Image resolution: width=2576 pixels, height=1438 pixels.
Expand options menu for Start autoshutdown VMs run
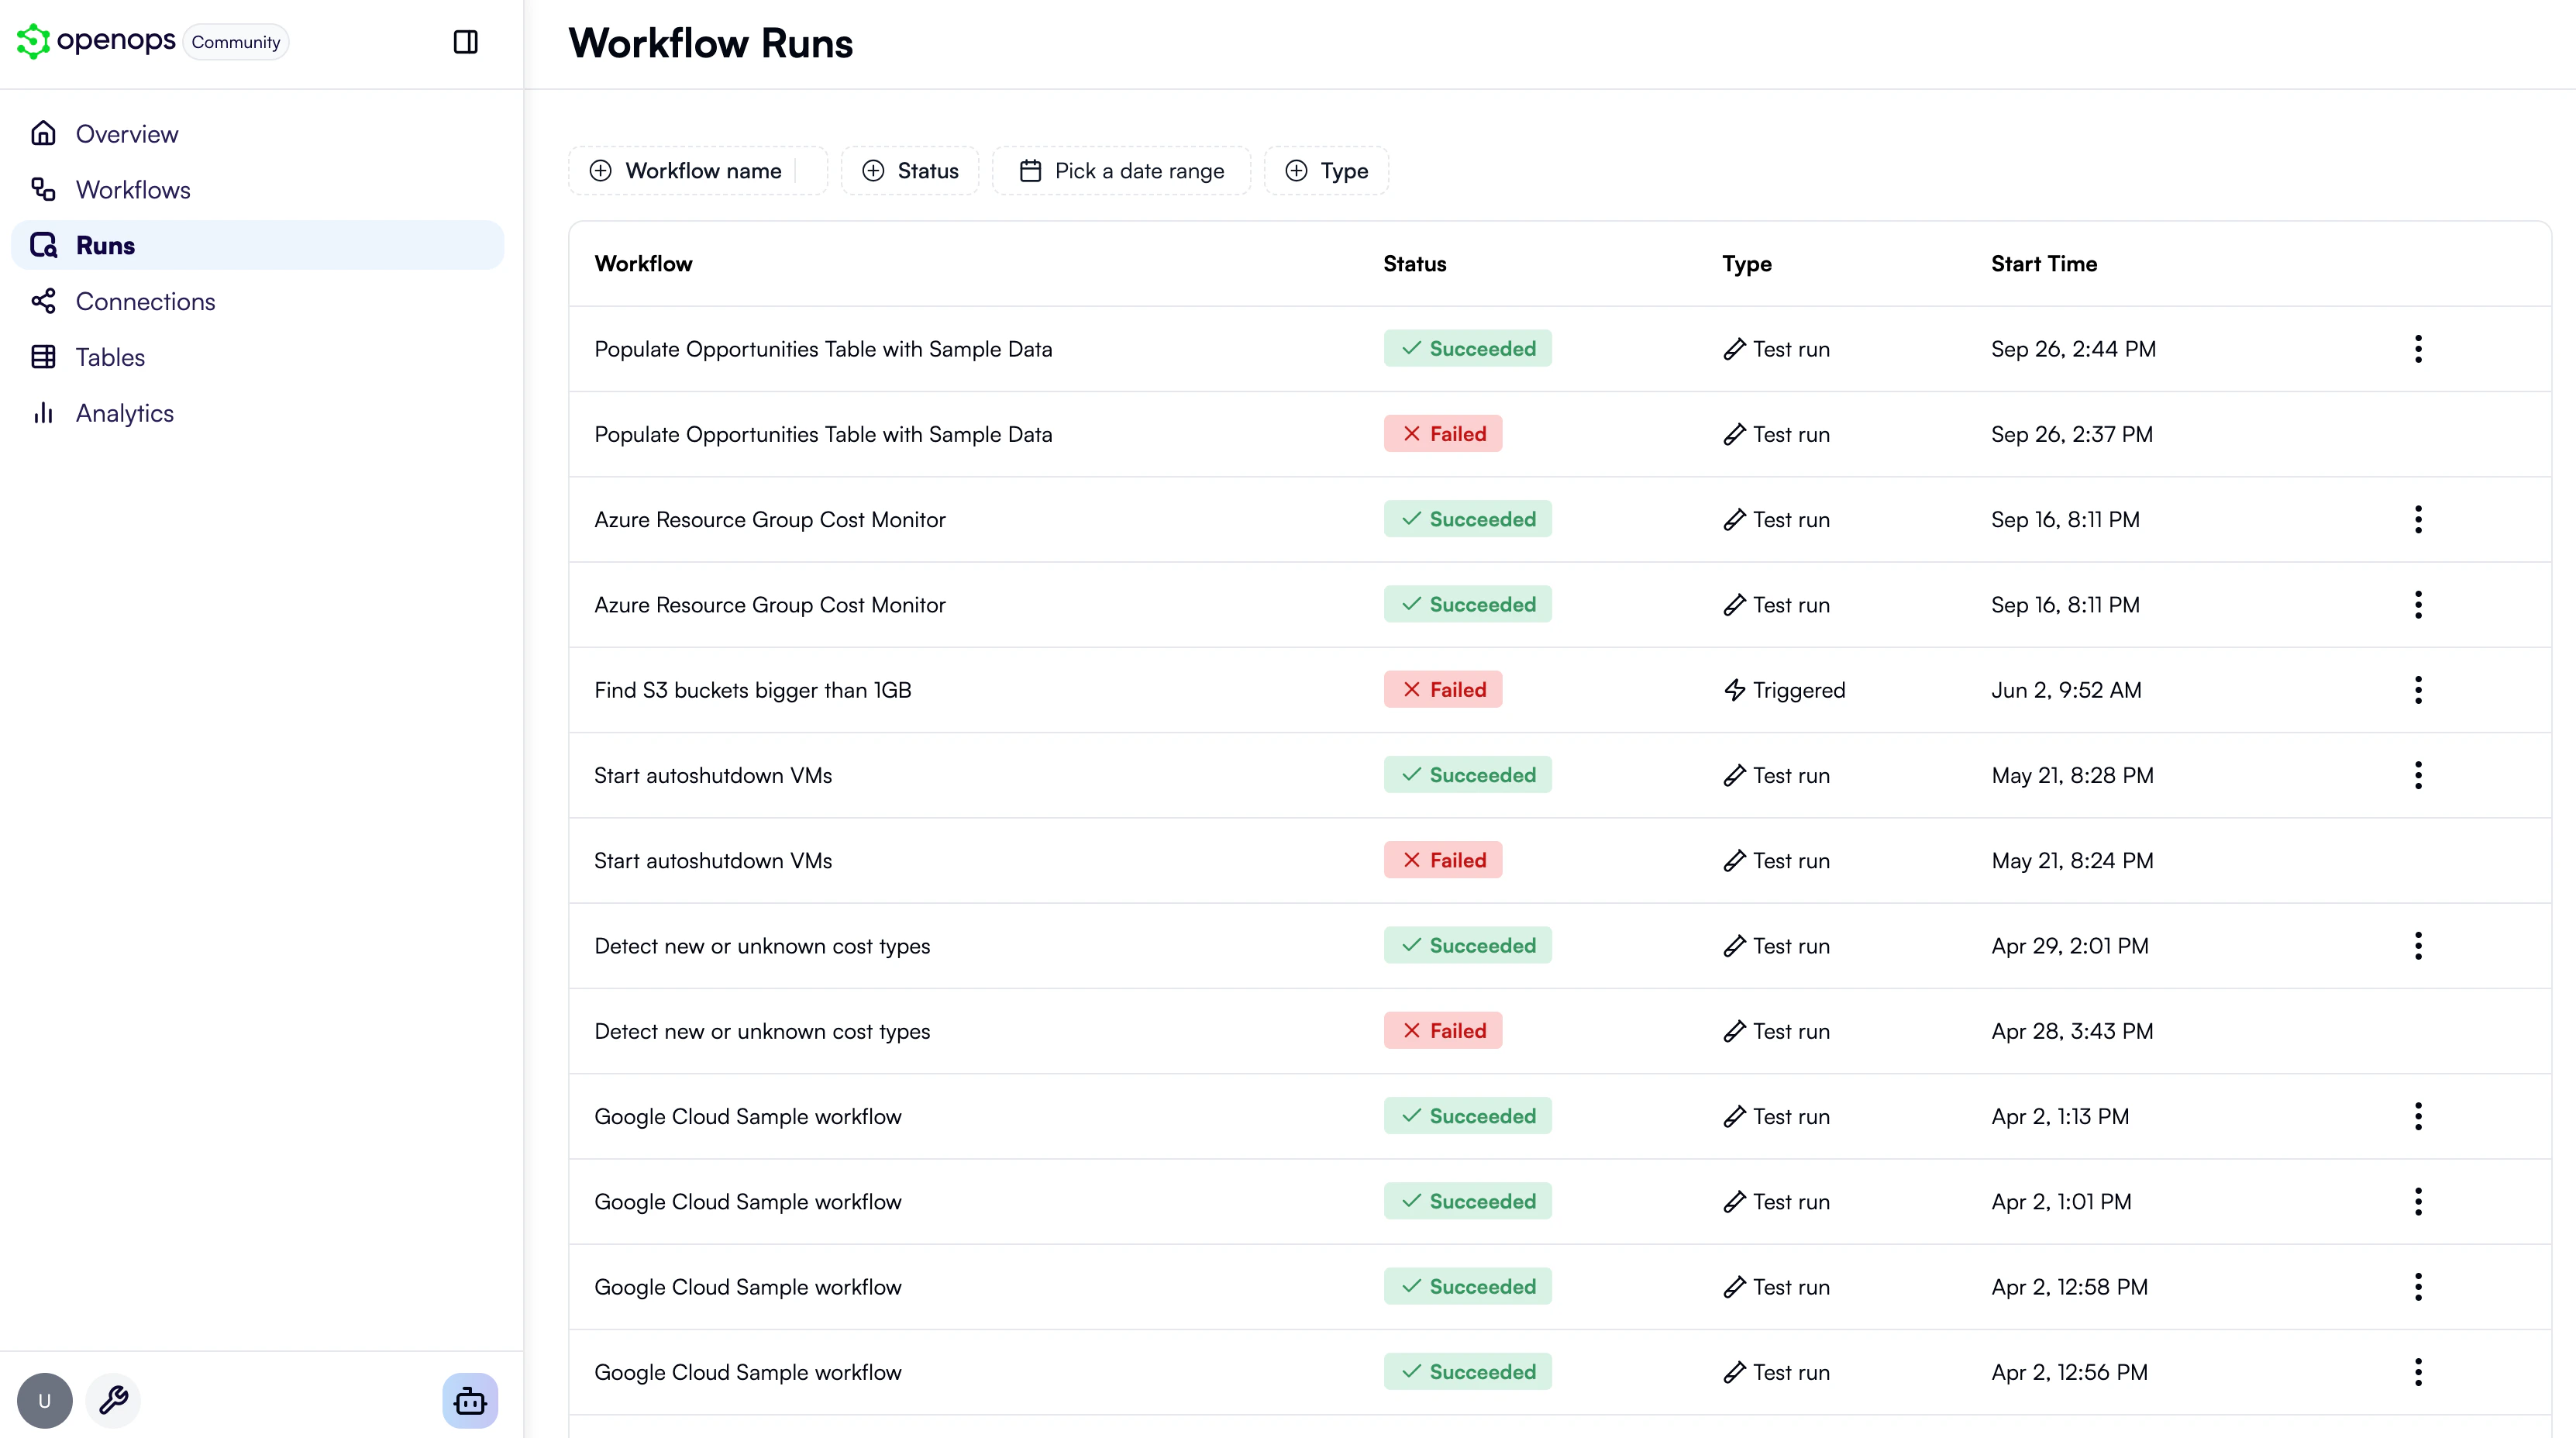2419,775
